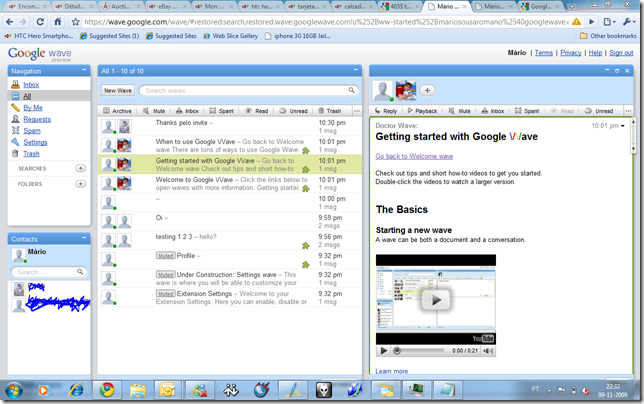This screenshot has width=644, height=404.
Task: Mark wave as Read in list toolbar
Action: click(x=256, y=111)
